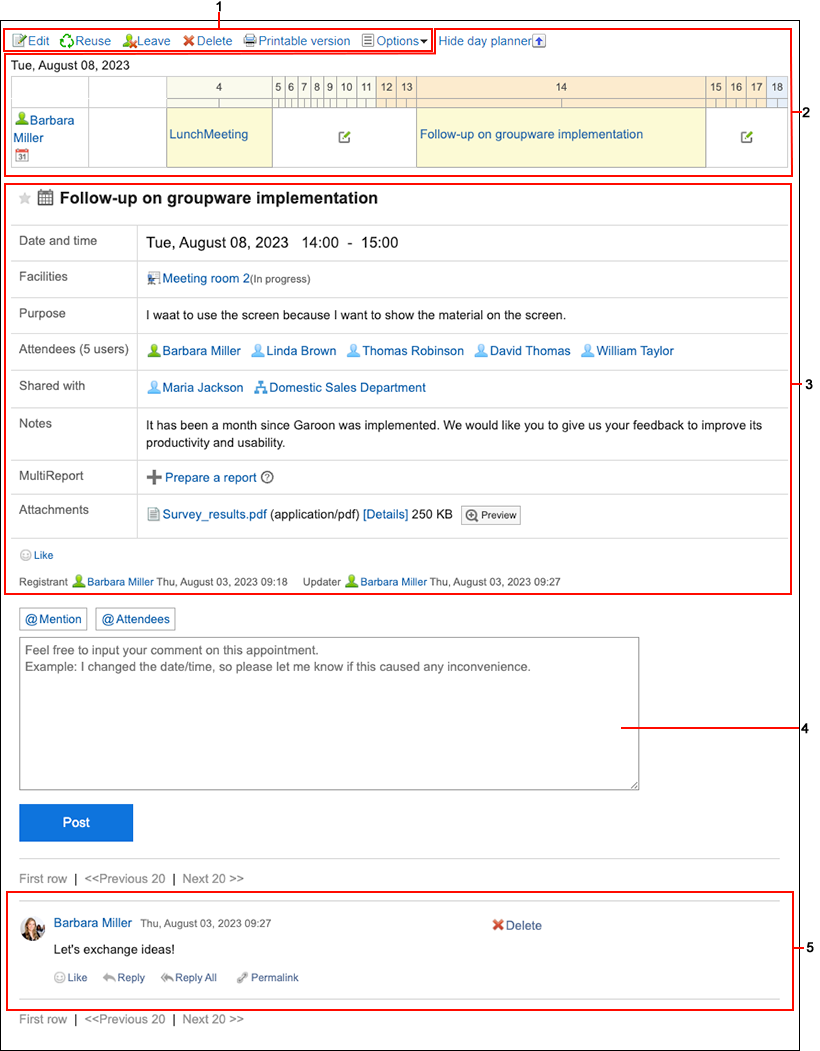Open the LunchMeeting appointment
This screenshot has height=1051, width=820.
209,134
